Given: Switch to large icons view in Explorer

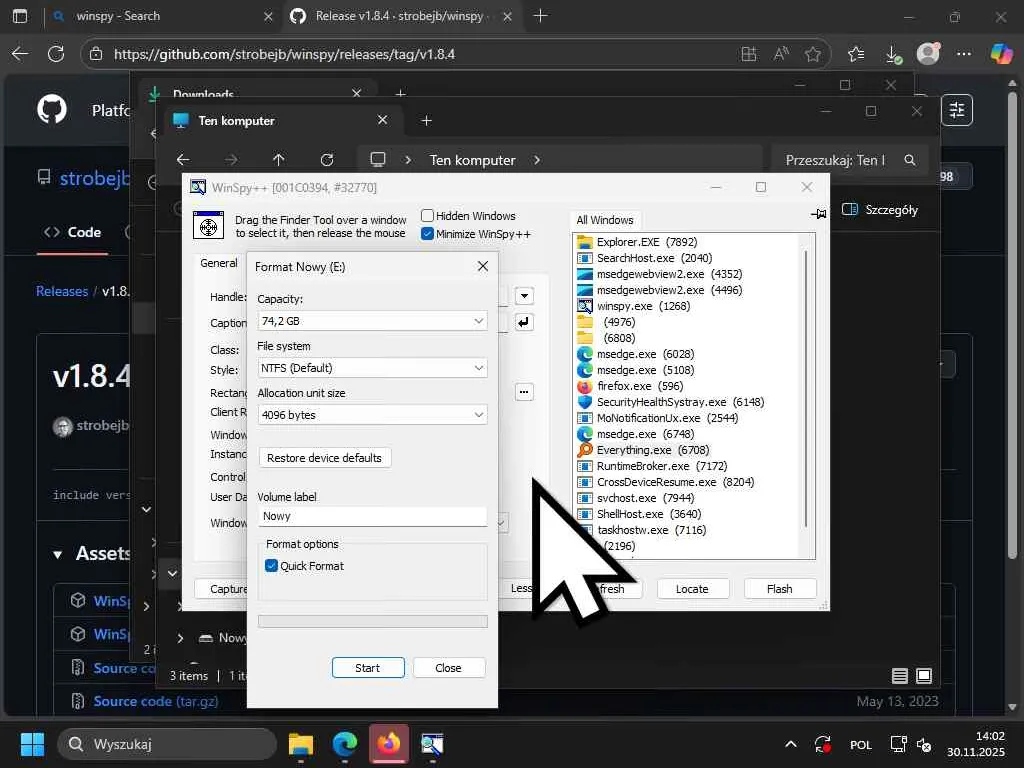Looking at the screenshot, I should 924,676.
